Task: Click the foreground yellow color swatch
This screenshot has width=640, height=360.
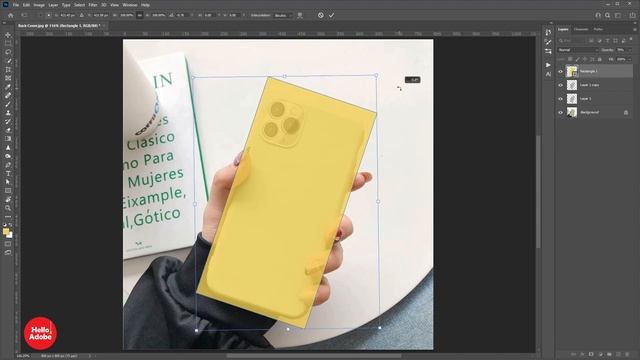Action: (6, 232)
